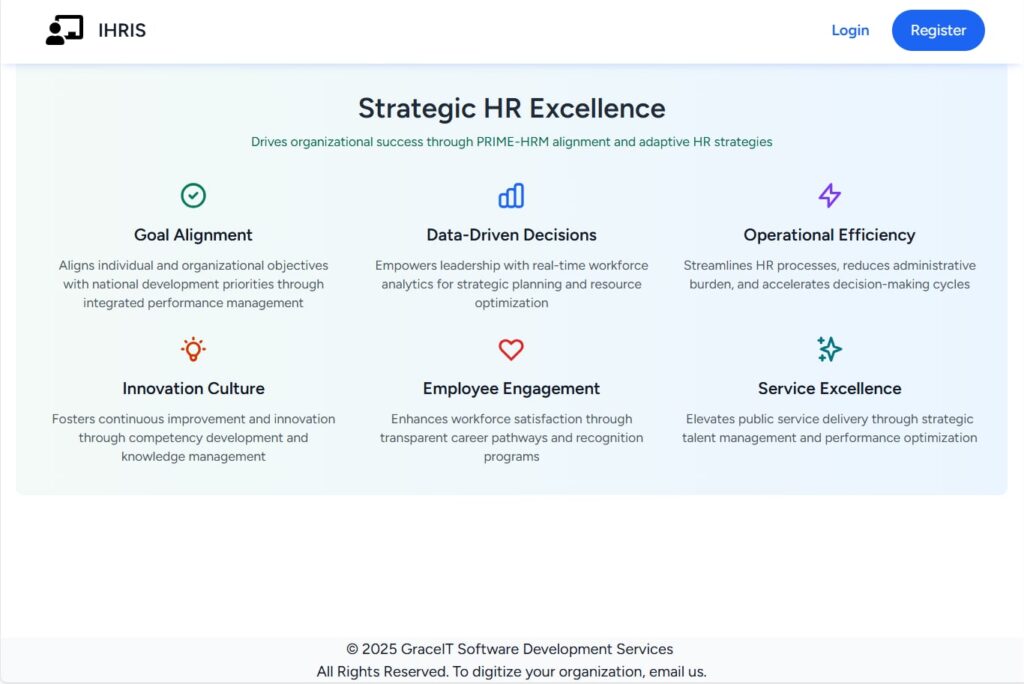
Task: Click the PRIME-HRM alignment subtitle text
Action: (x=512, y=142)
